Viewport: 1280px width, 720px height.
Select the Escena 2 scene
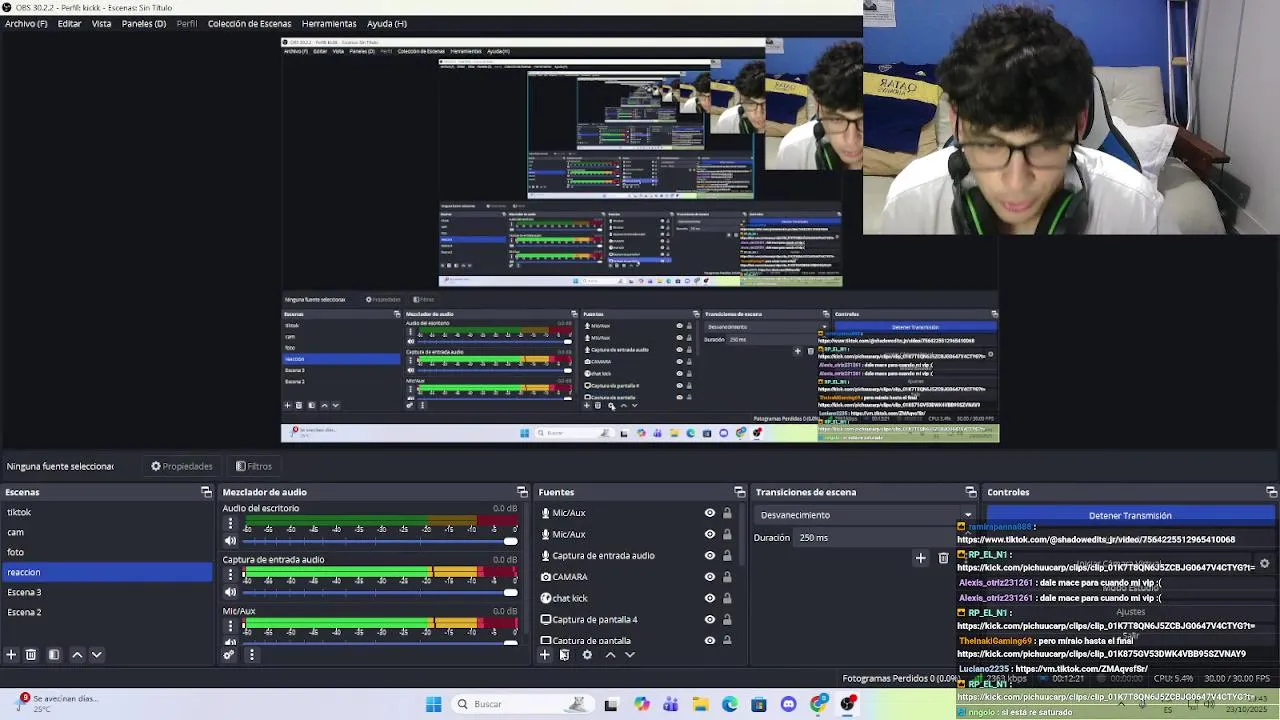(x=107, y=612)
